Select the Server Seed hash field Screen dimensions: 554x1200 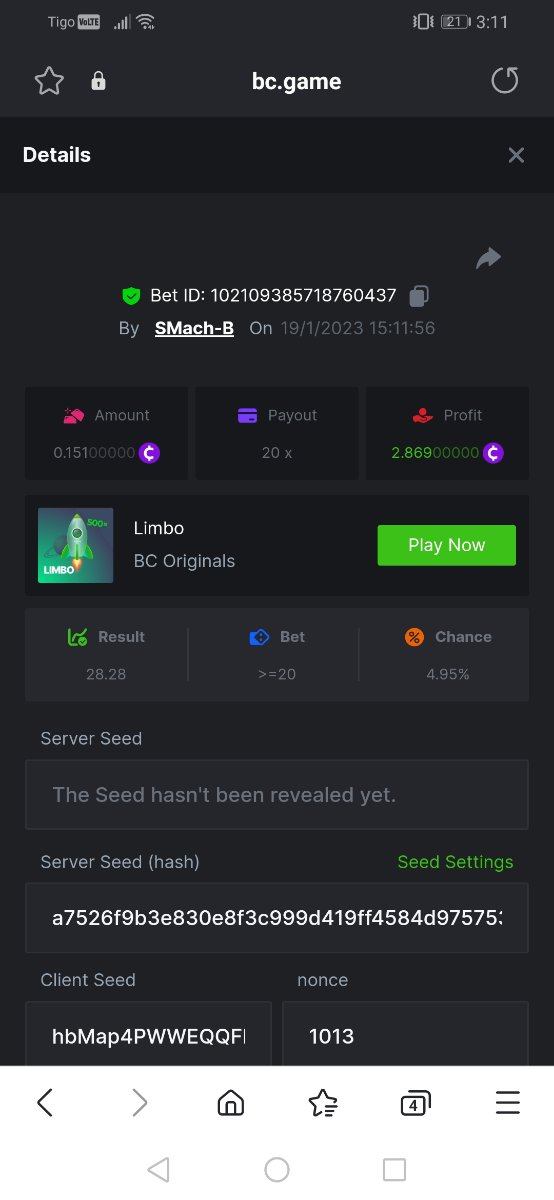coord(277,917)
